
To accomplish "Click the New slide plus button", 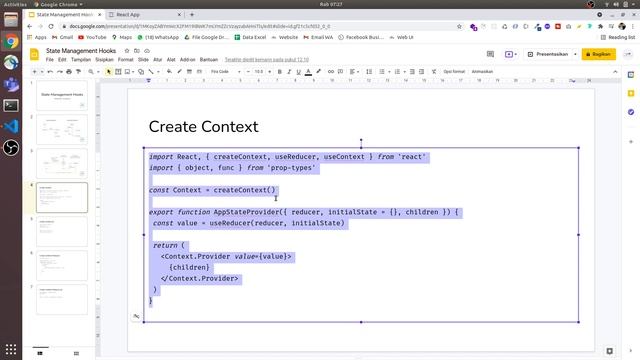I will (34, 72).
